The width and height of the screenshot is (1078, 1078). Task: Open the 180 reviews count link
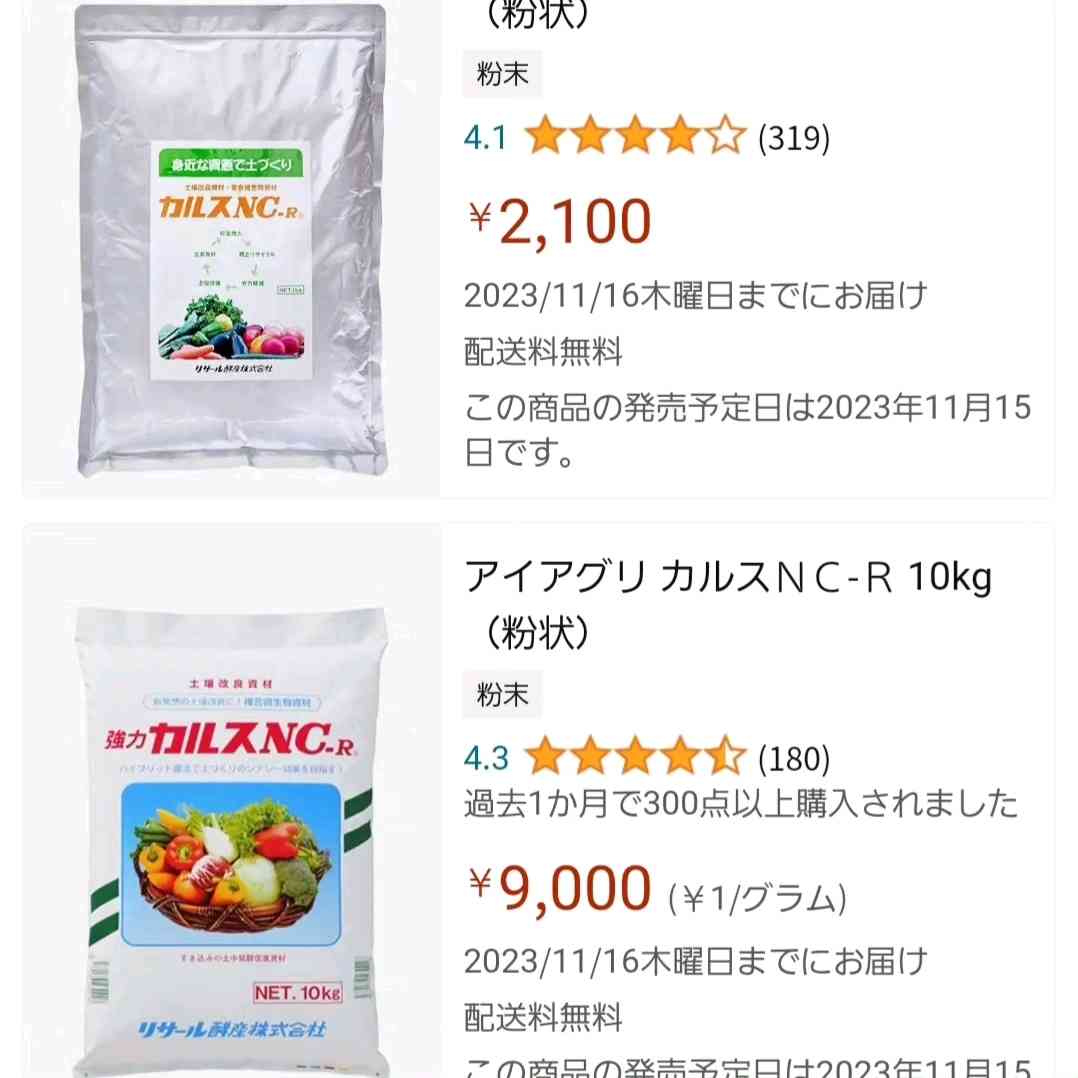794,759
